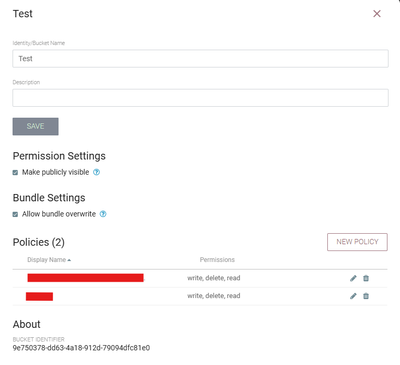Click the Permissions column header
The height and width of the screenshot is (365, 400).
217,260
